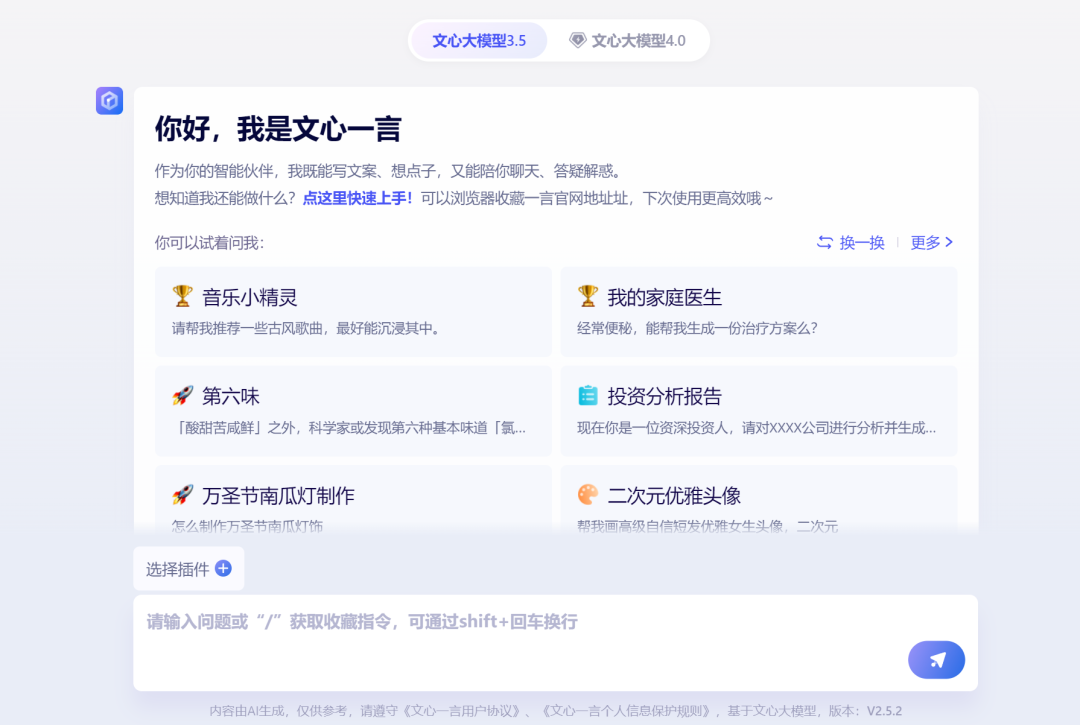Click prompt about 酸甜苦咸鲜 第六种基本味道

(349, 428)
